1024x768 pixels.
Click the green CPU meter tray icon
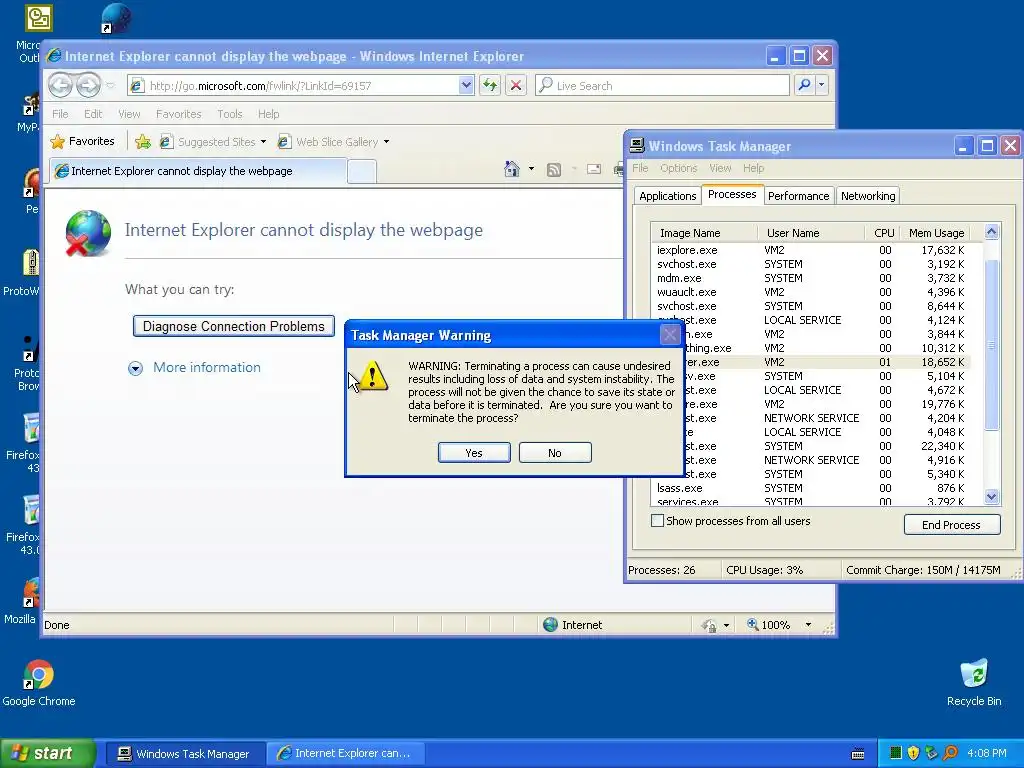[896, 753]
